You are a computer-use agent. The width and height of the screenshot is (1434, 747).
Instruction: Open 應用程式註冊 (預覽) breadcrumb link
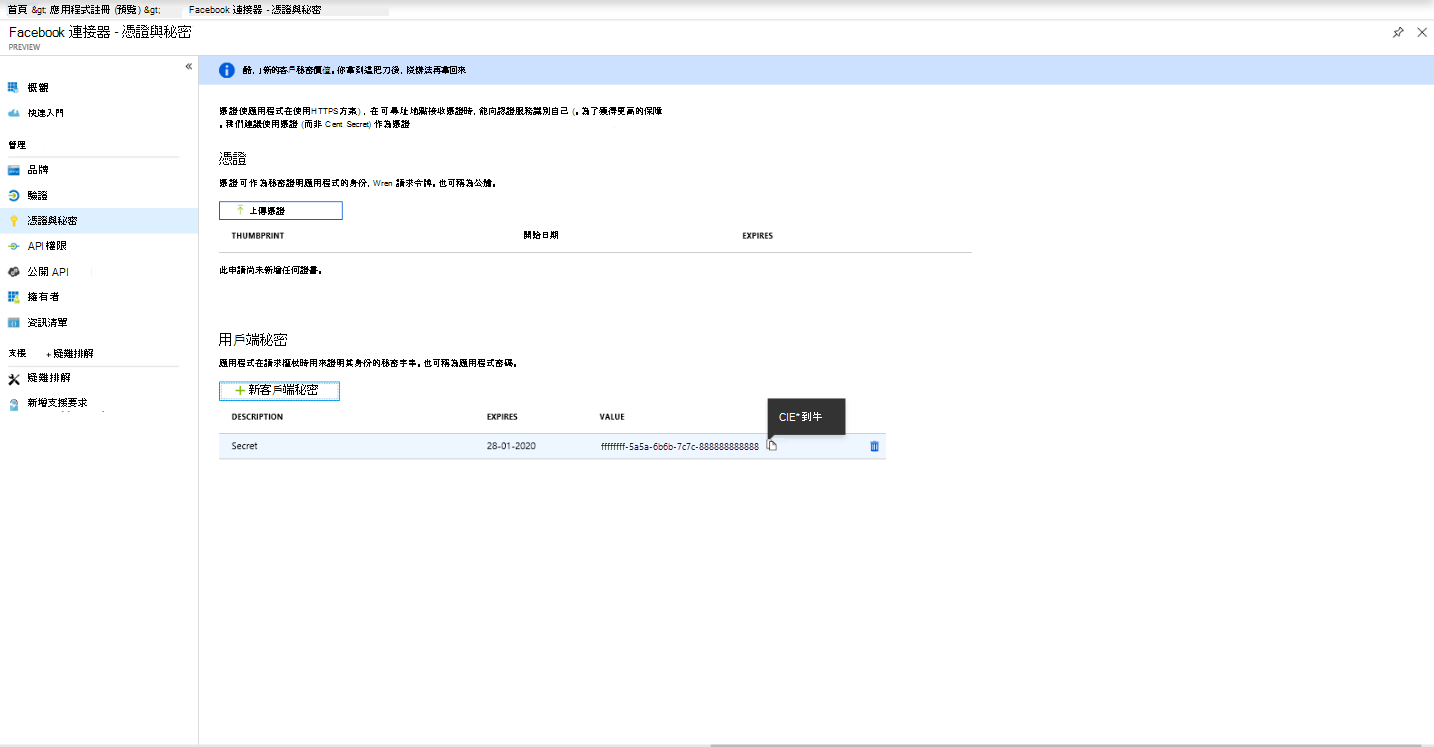tap(93, 9)
